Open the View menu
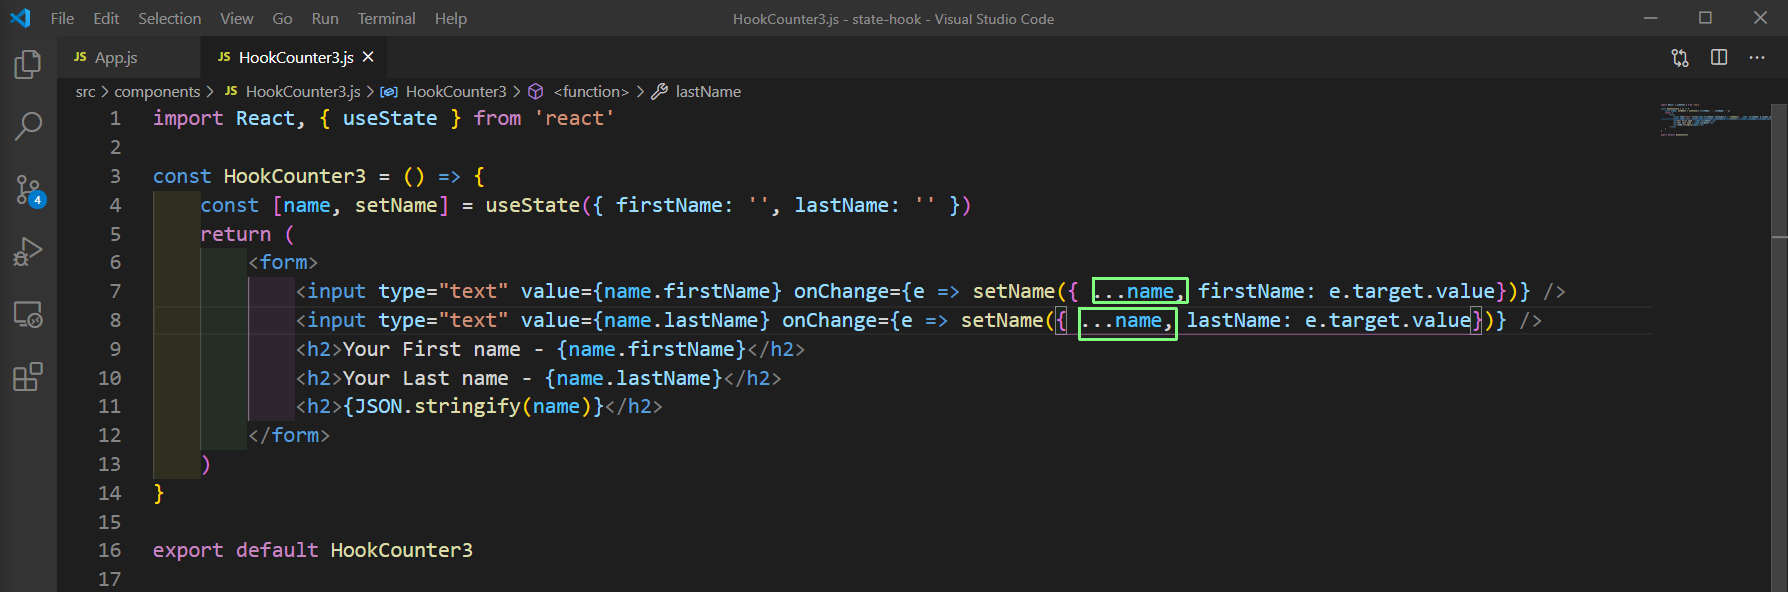The height and width of the screenshot is (592, 1788). point(237,18)
